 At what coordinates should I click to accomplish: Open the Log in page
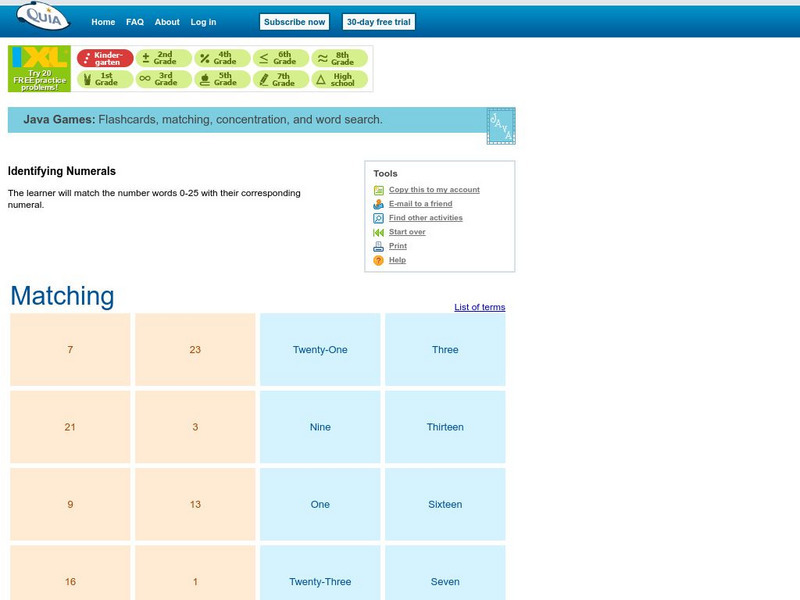point(203,22)
